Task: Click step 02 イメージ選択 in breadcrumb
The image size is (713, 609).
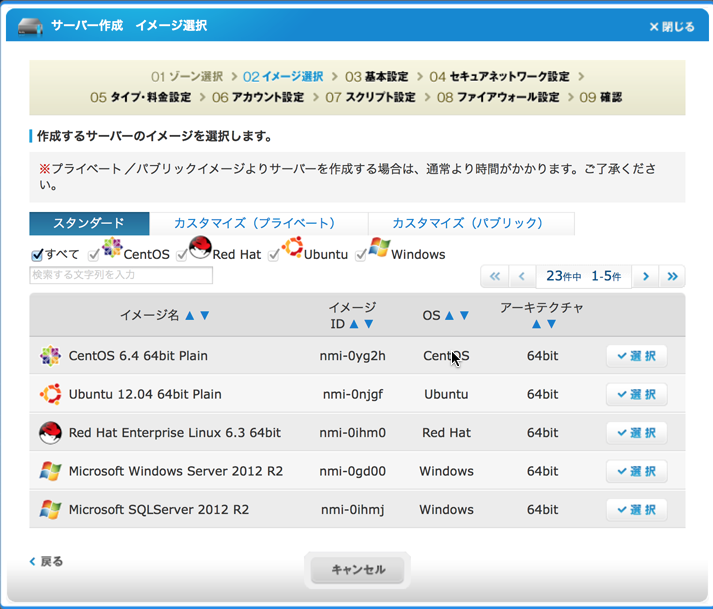Action: (283, 76)
